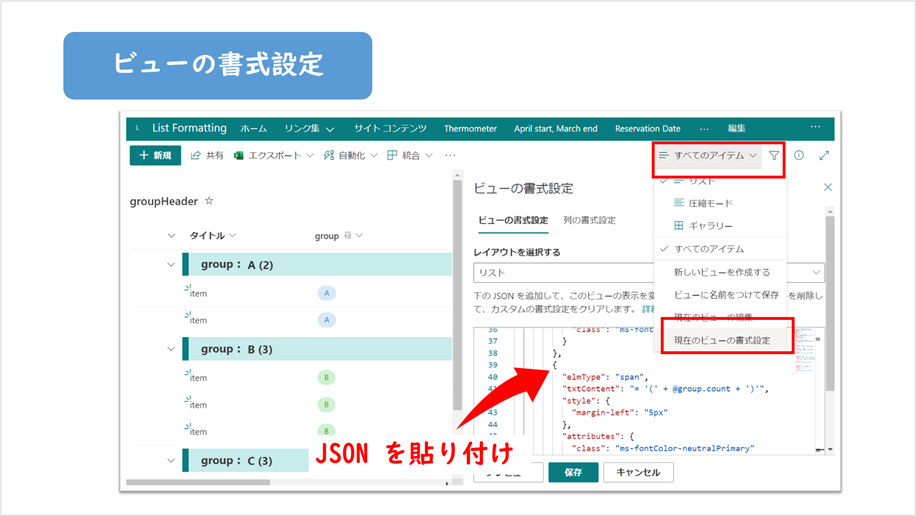Click the navigation overflow ellipsis
Screen dimensions: 916x516
point(704,129)
